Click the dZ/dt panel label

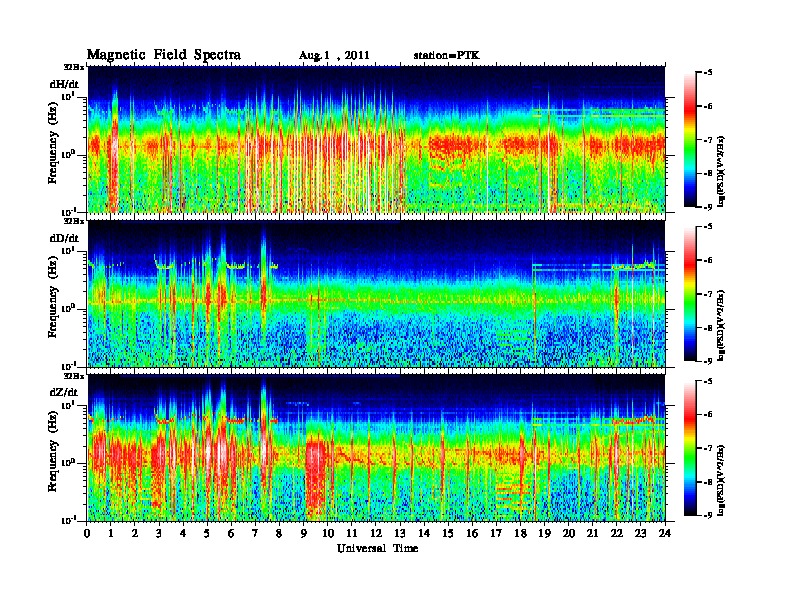pyautogui.click(x=64, y=392)
